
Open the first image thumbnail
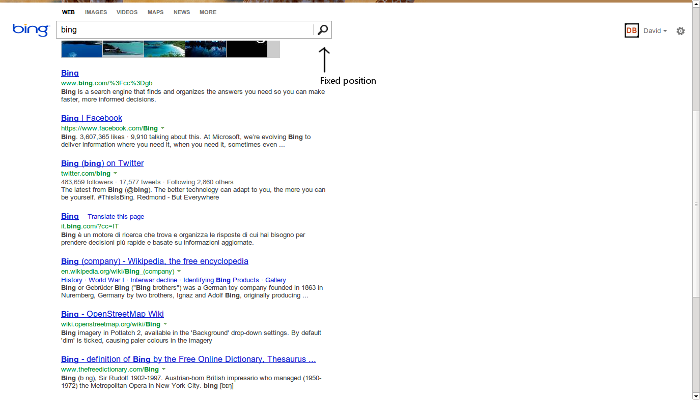[82, 49]
